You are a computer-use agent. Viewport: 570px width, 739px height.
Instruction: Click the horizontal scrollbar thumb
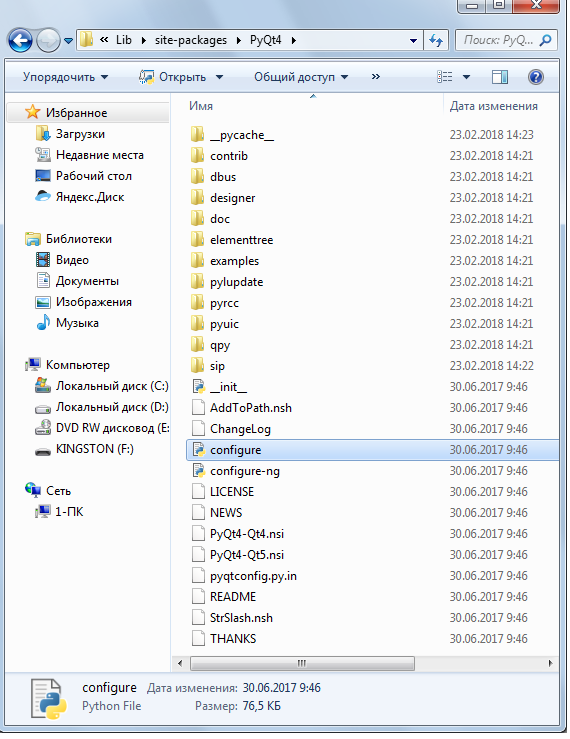tap(302, 663)
